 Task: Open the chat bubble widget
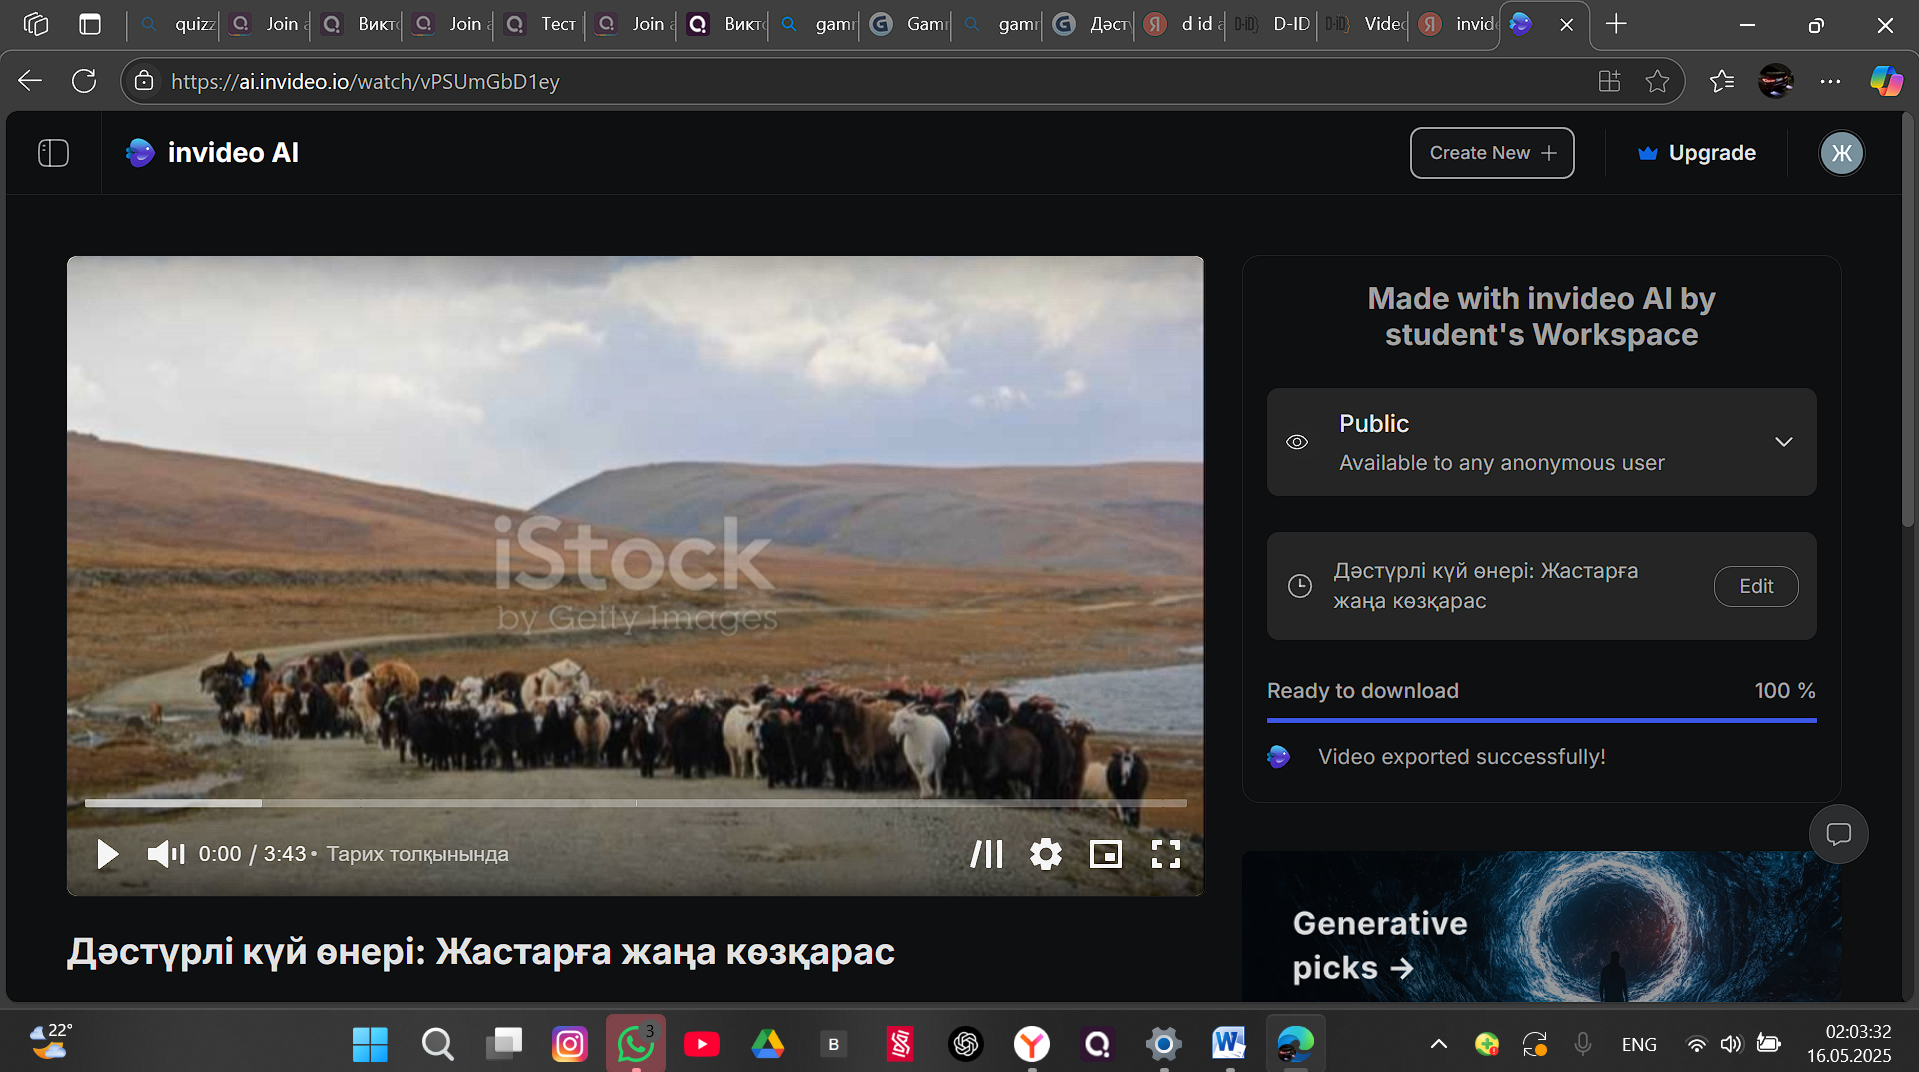(1839, 834)
